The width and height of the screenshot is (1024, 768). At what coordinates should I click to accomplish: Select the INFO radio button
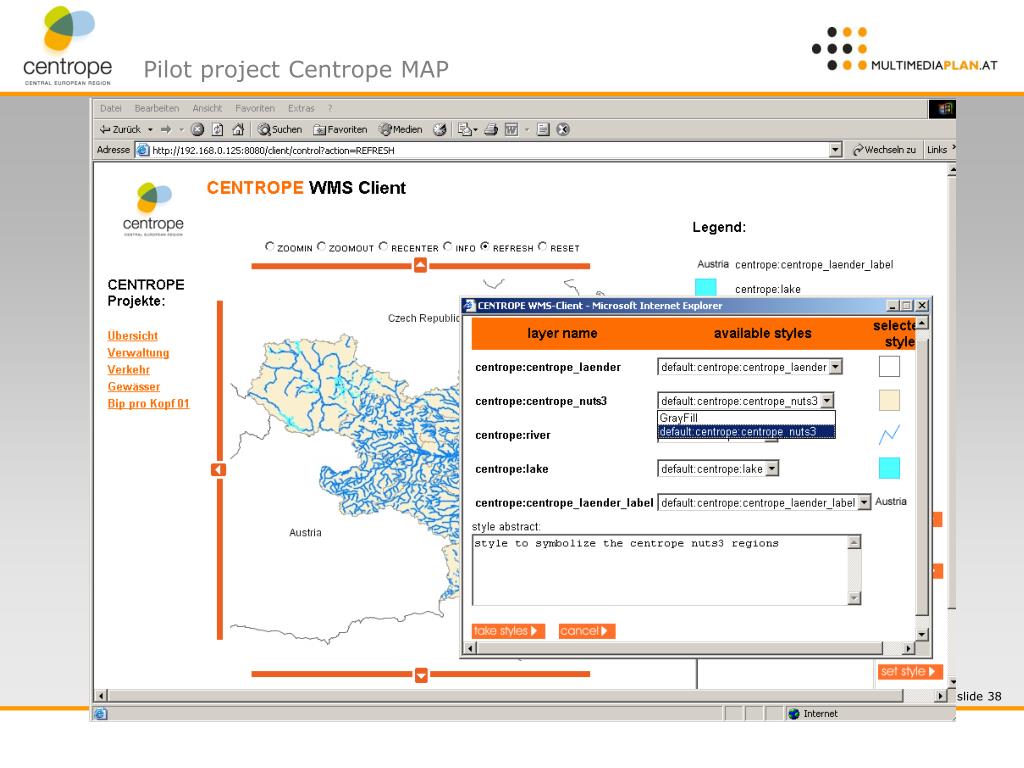447,246
